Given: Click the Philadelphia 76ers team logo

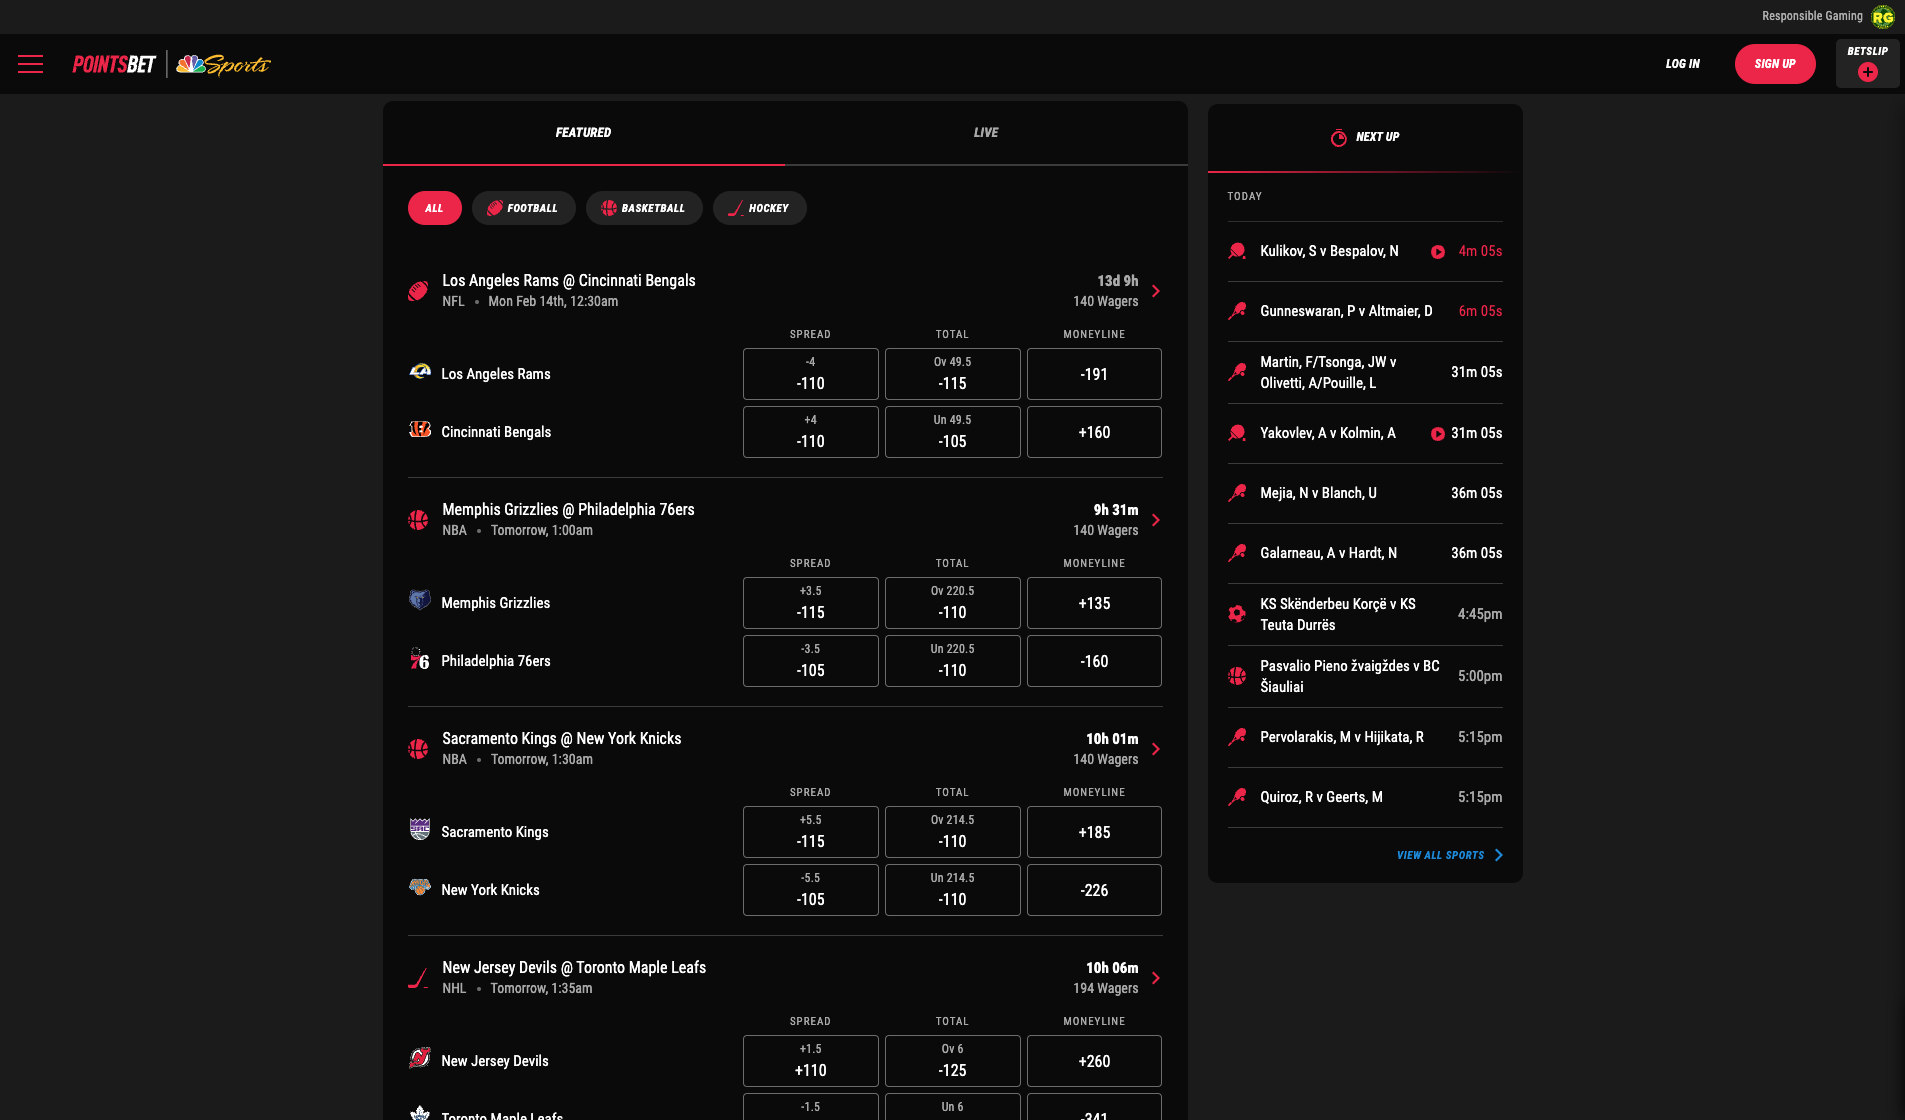Looking at the screenshot, I should [420, 659].
